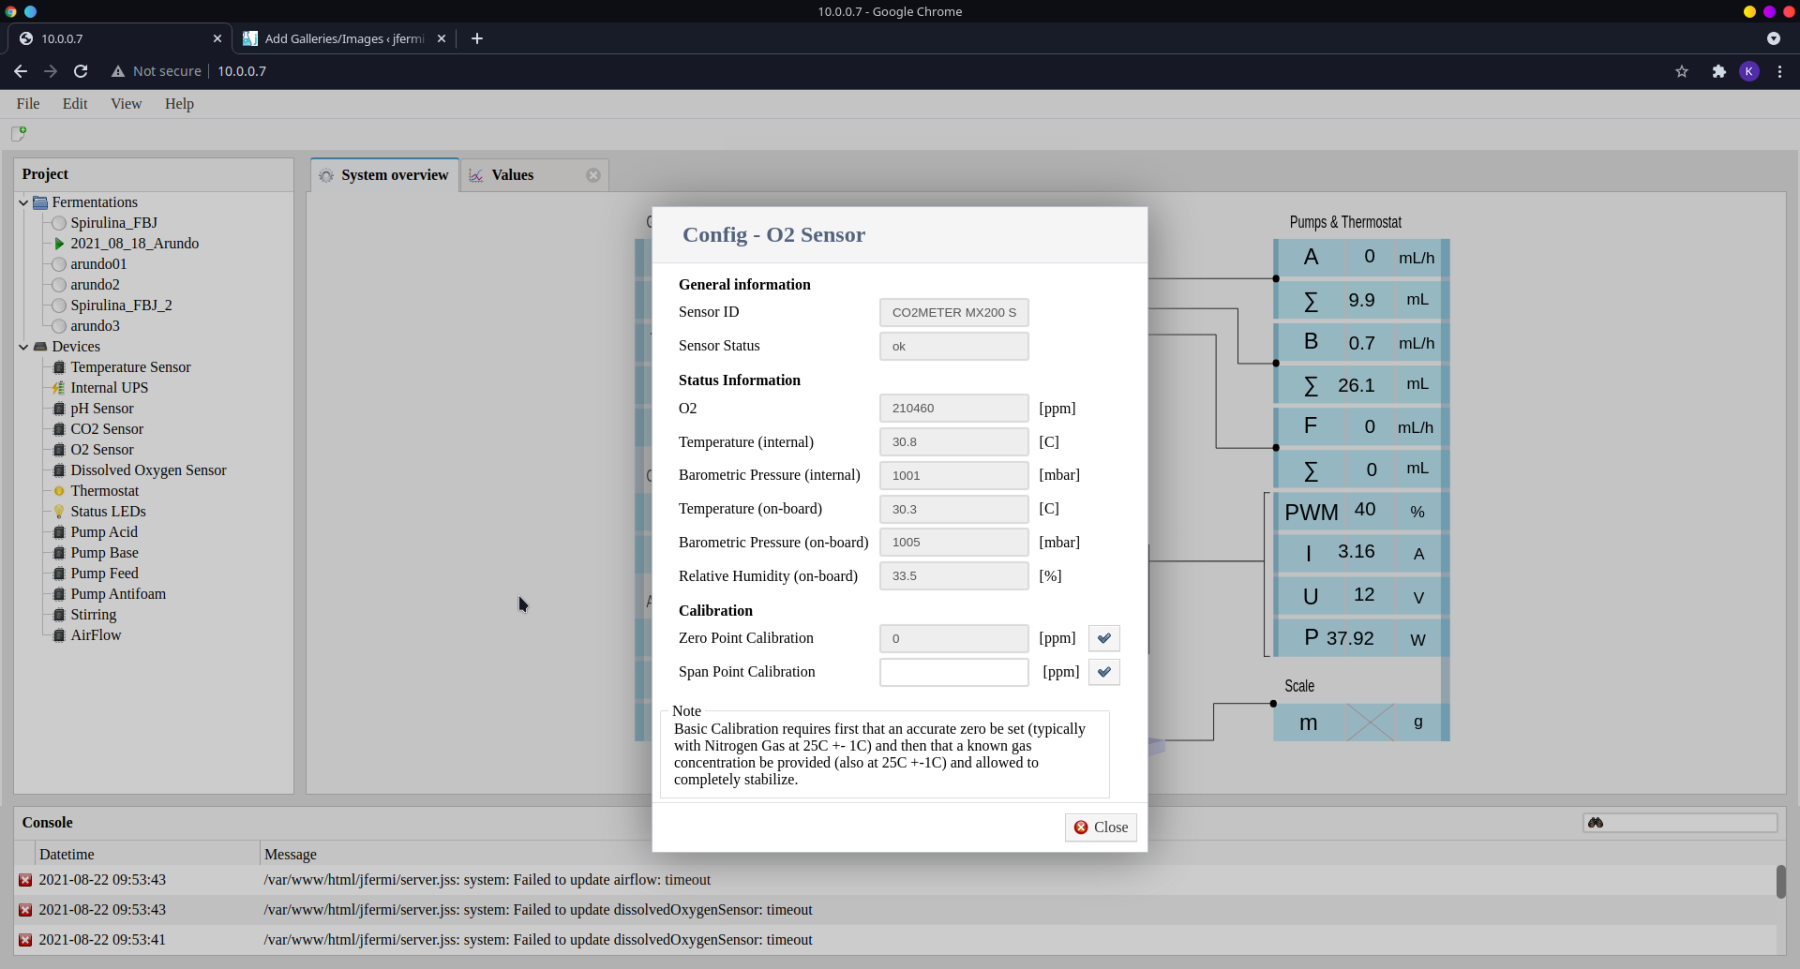
Task: Select Dissolved Oxygen Sensor in device tree
Action: coord(148,470)
